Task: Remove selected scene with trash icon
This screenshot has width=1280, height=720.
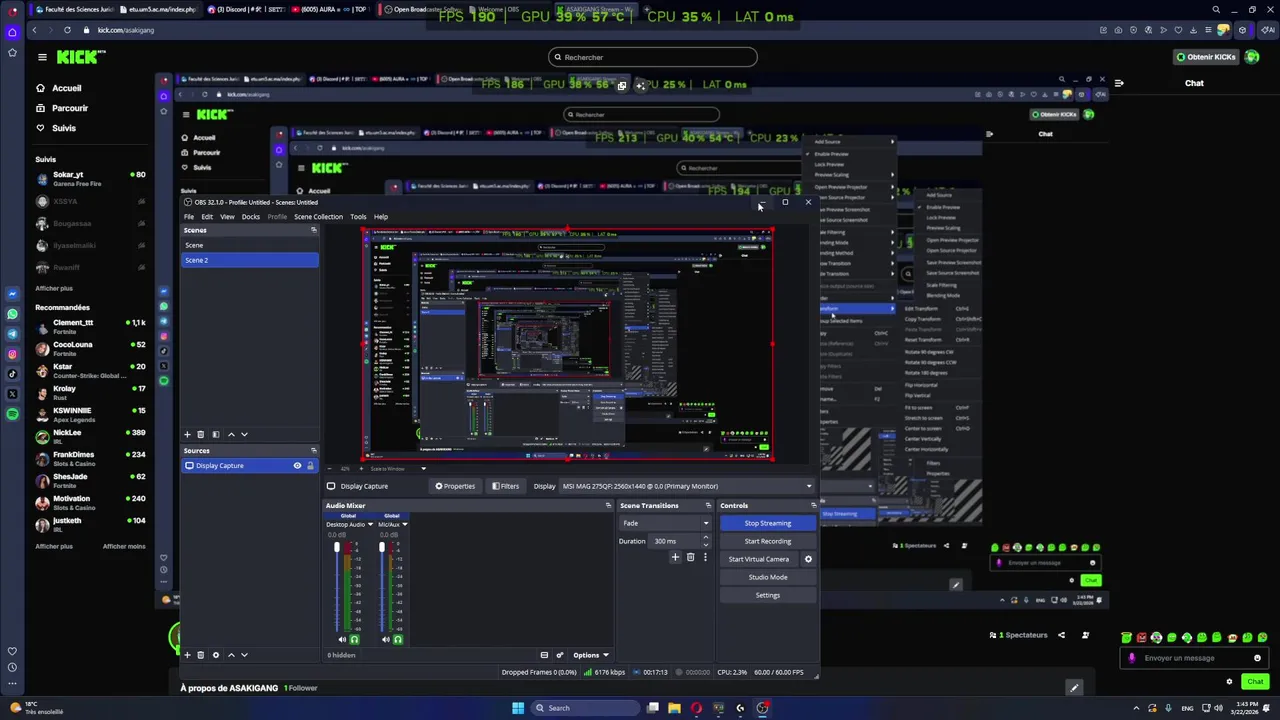Action: [200, 434]
